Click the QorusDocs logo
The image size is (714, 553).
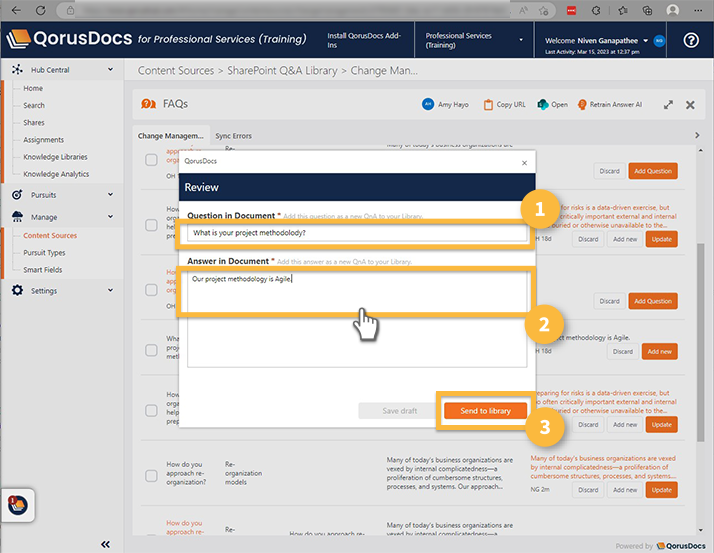69,39
